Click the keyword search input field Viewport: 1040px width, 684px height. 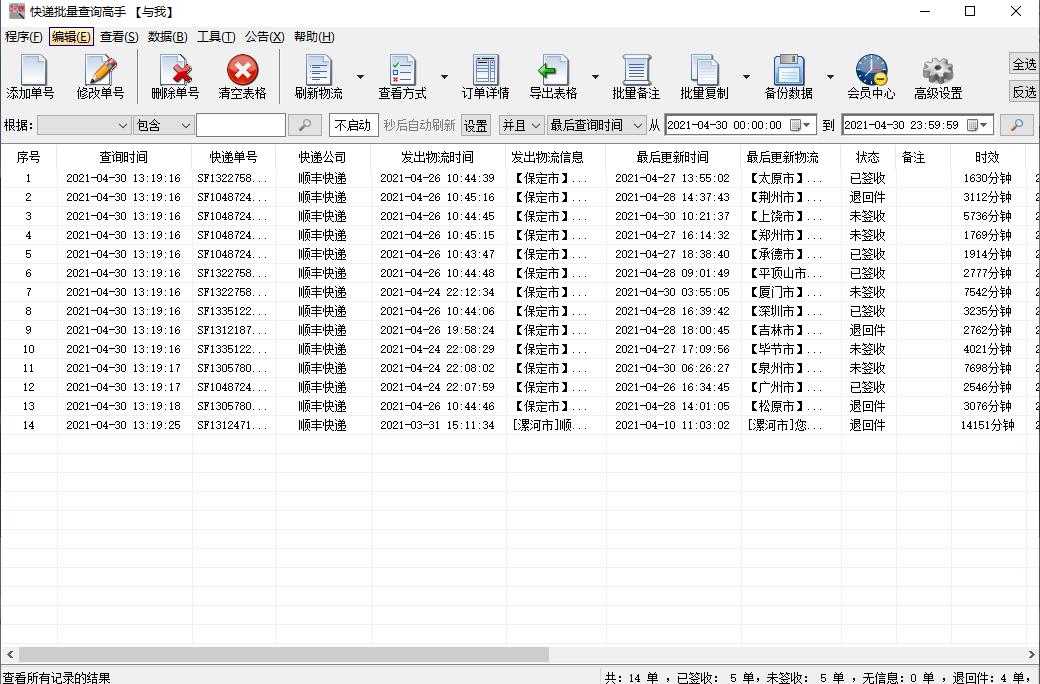tap(243, 125)
